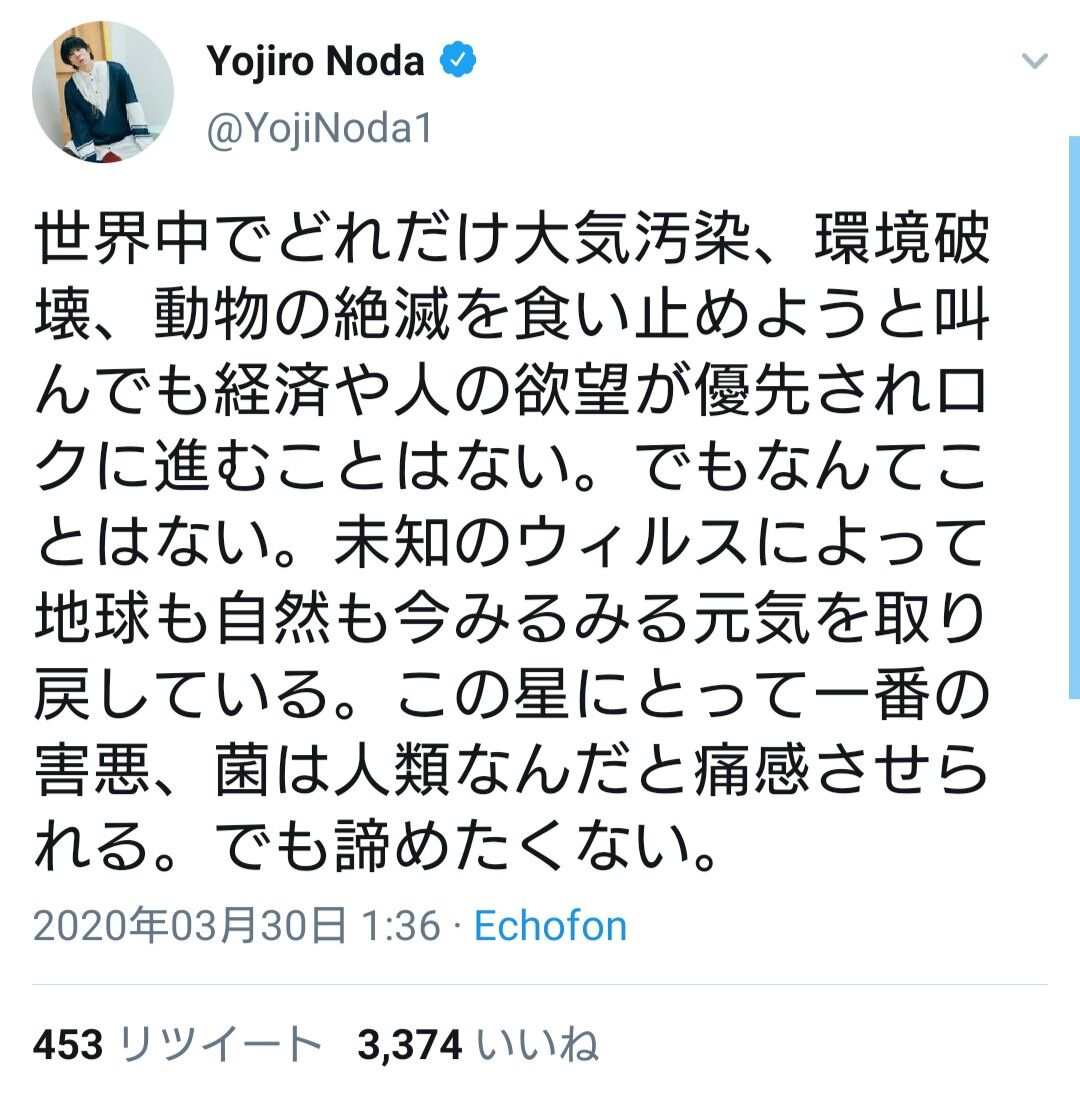Click the いいね label
This screenshot has height=1099, width=1080.
click(x=538, y=1045)
